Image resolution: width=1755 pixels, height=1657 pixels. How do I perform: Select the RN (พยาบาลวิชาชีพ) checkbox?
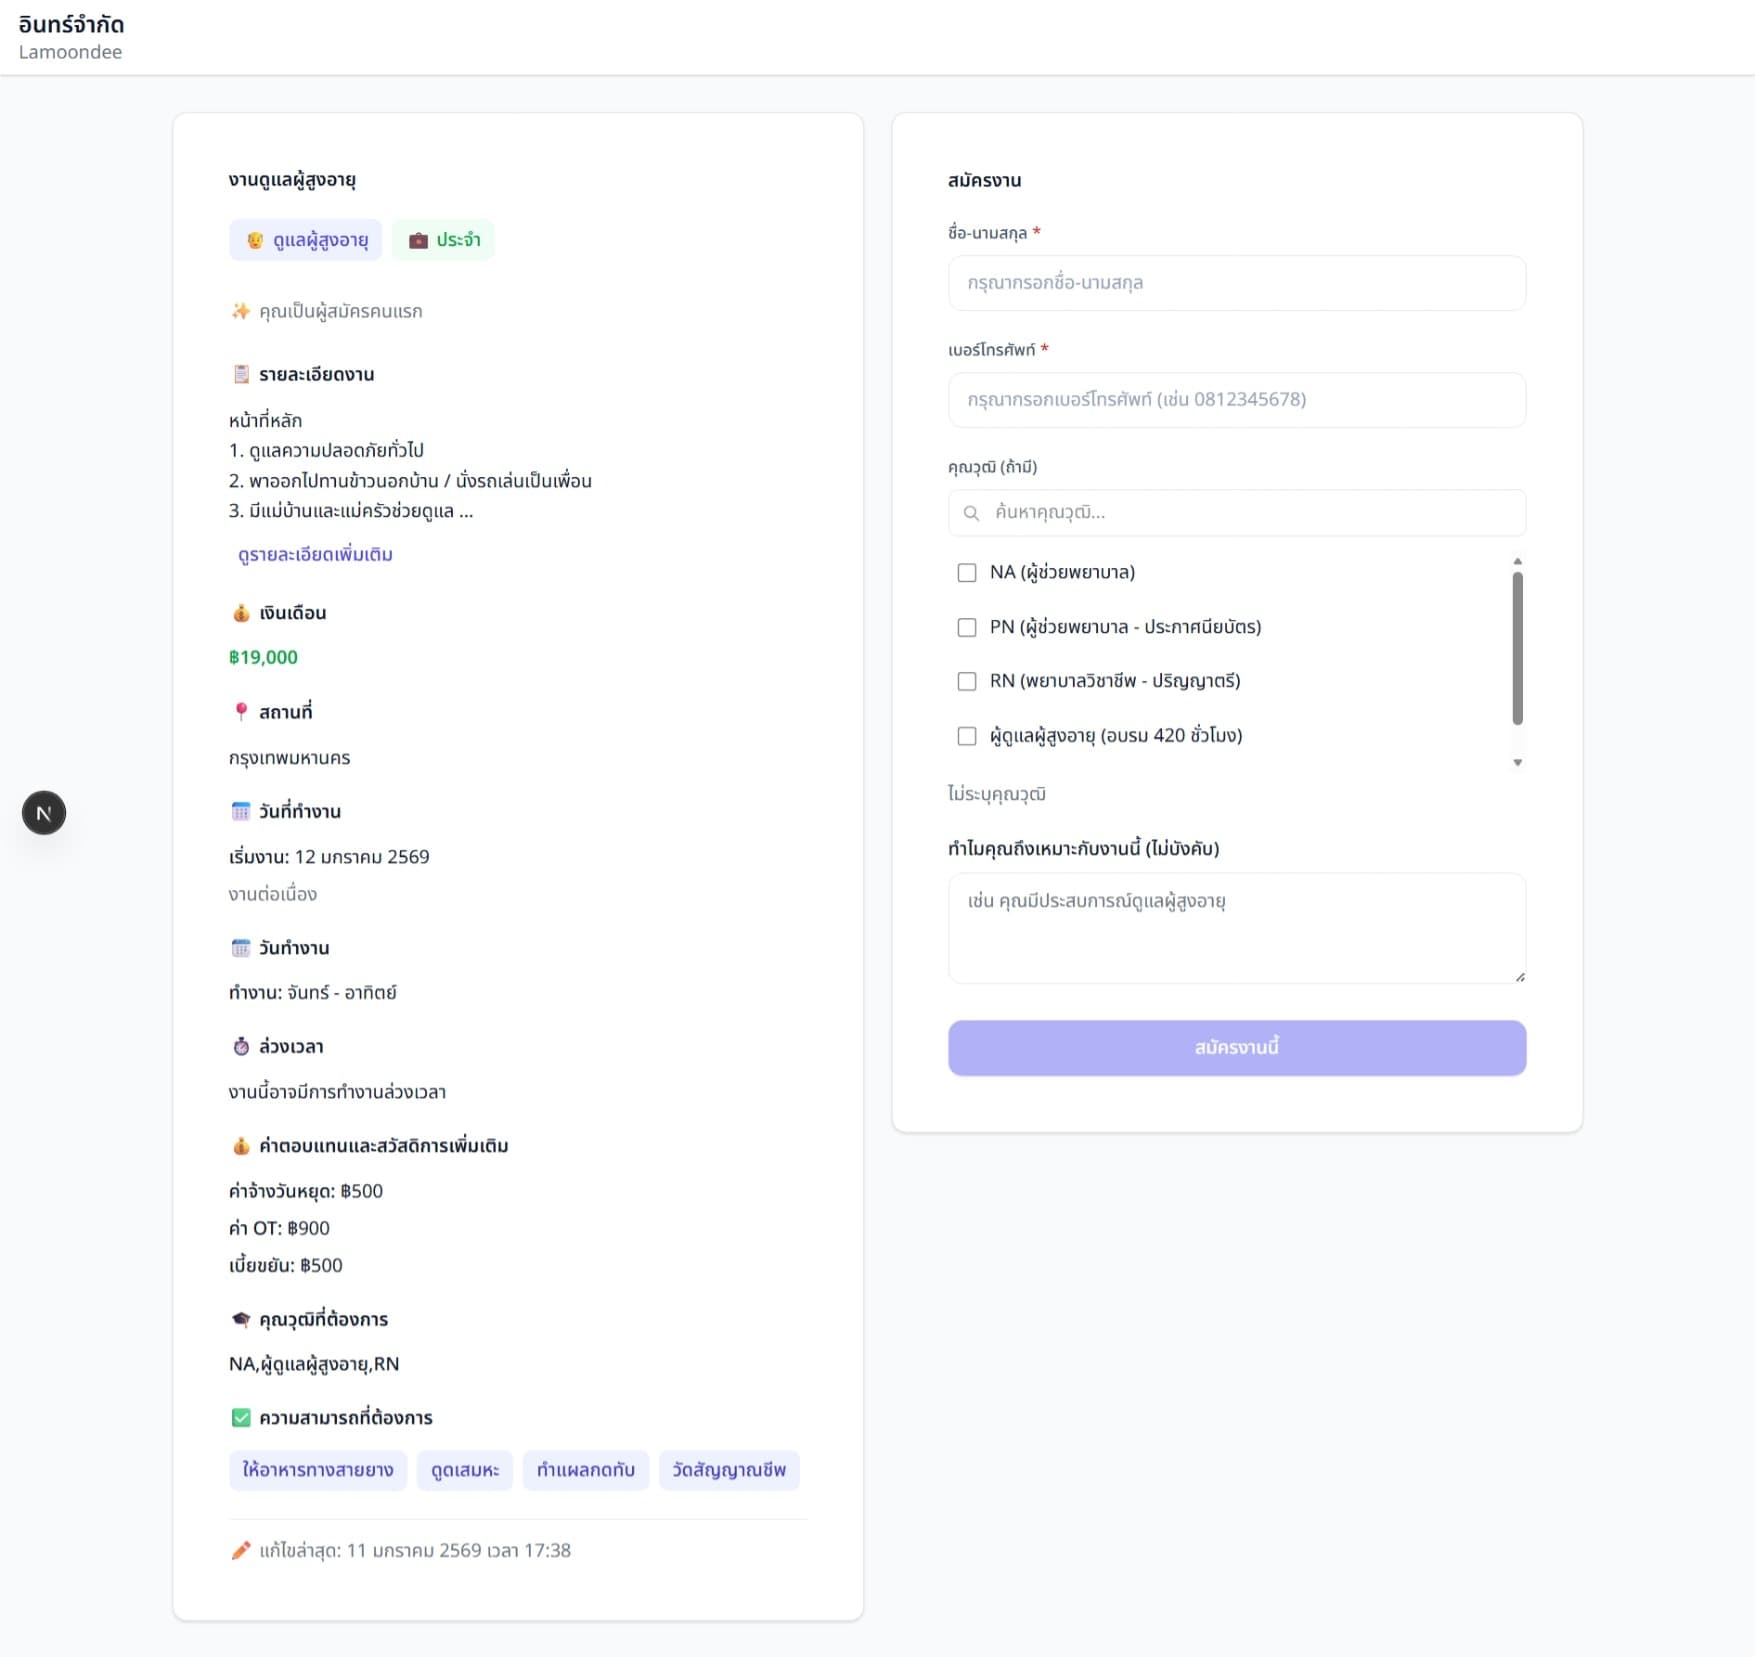967,681
